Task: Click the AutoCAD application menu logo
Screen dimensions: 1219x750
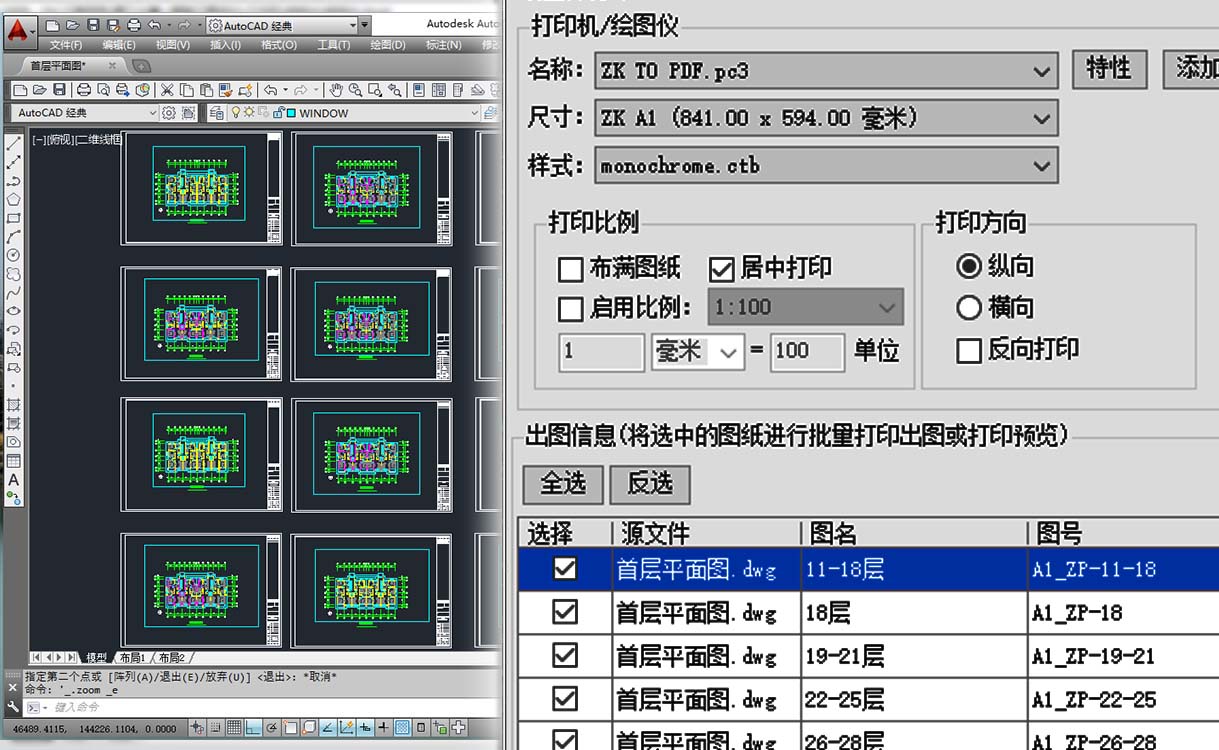Action: point(17,30)
